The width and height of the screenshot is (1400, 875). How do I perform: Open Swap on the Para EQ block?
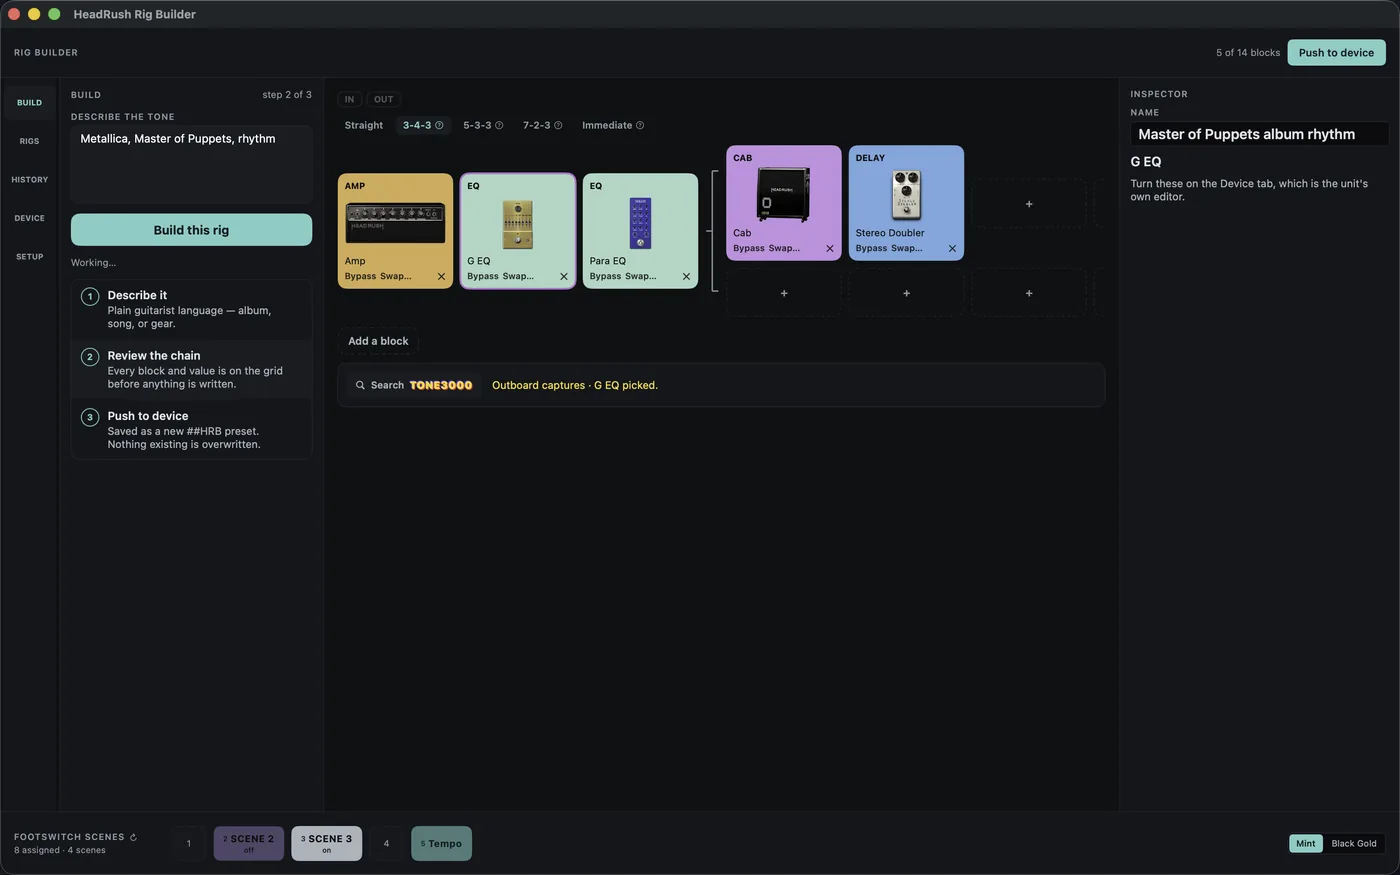640,277
